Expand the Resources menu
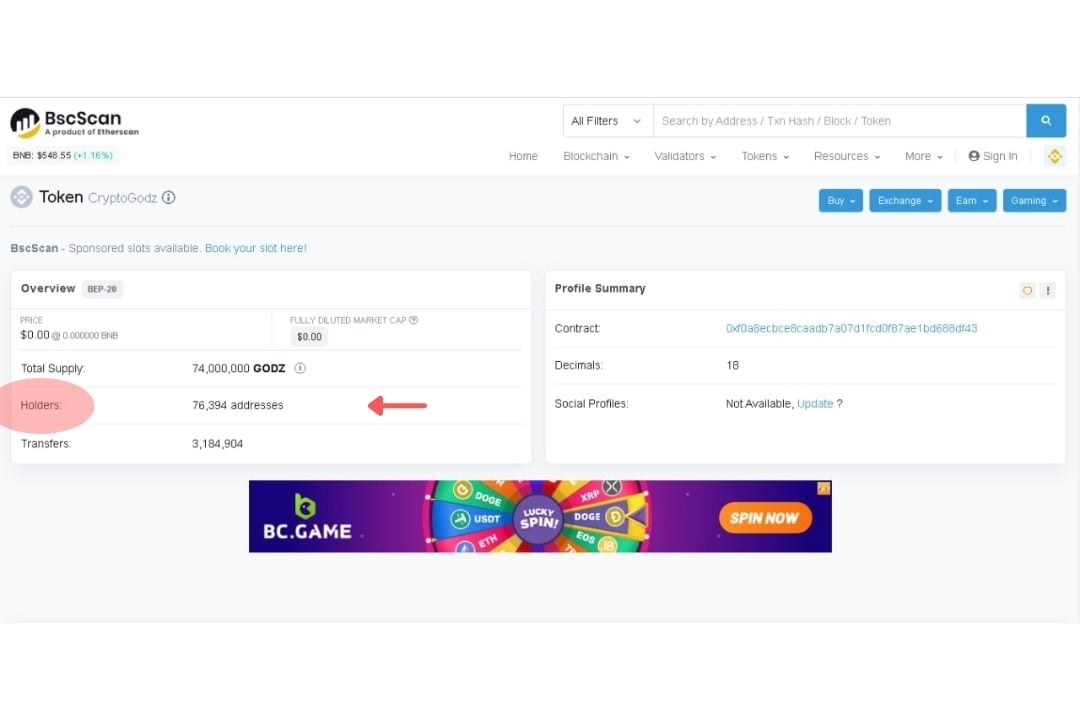The image size is (1080, 720). (847, 156)
